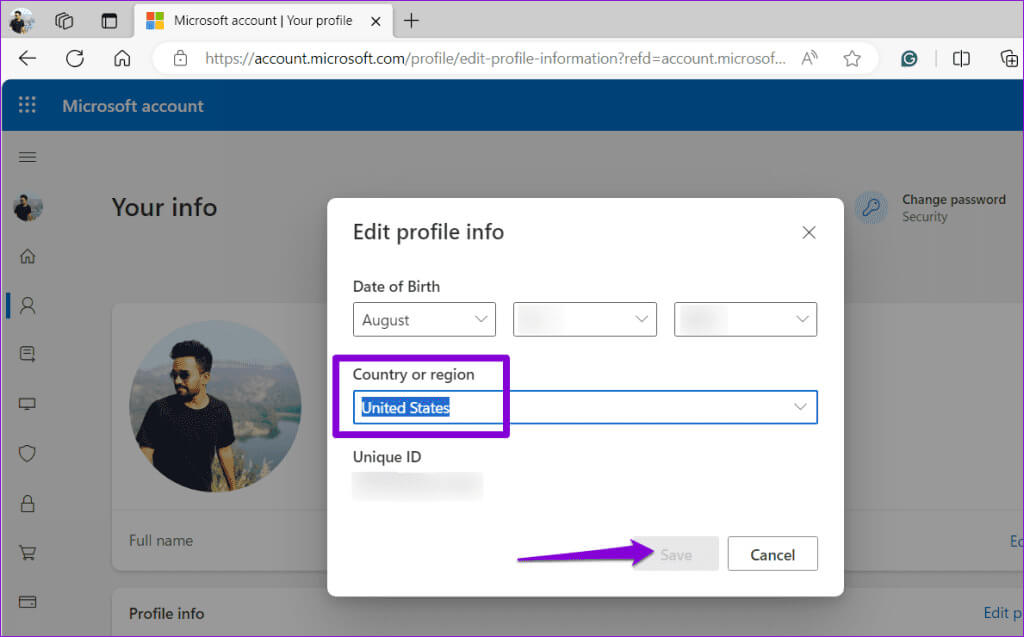Expand the Country or region dropdown arrow
This screenshot has height=637, width=1024.
tap(800, 407)
